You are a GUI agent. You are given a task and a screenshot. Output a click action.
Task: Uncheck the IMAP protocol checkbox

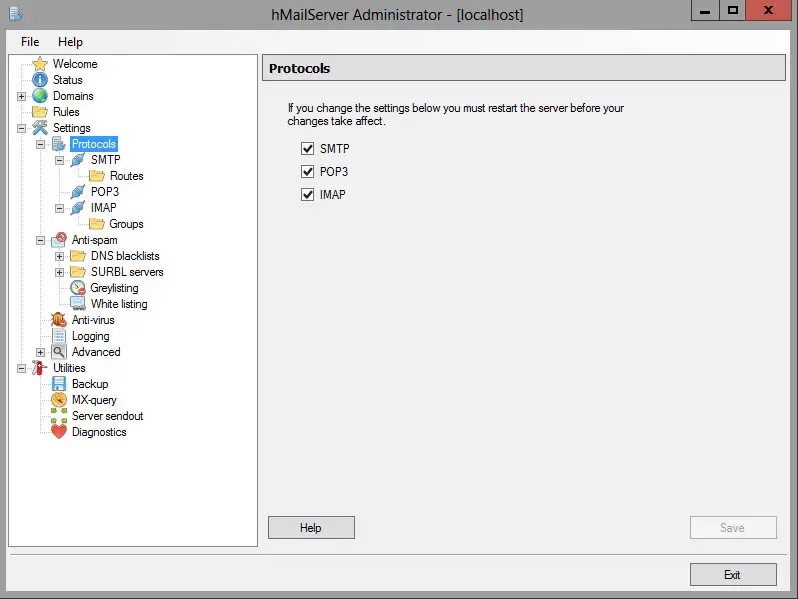pos(307,194)
